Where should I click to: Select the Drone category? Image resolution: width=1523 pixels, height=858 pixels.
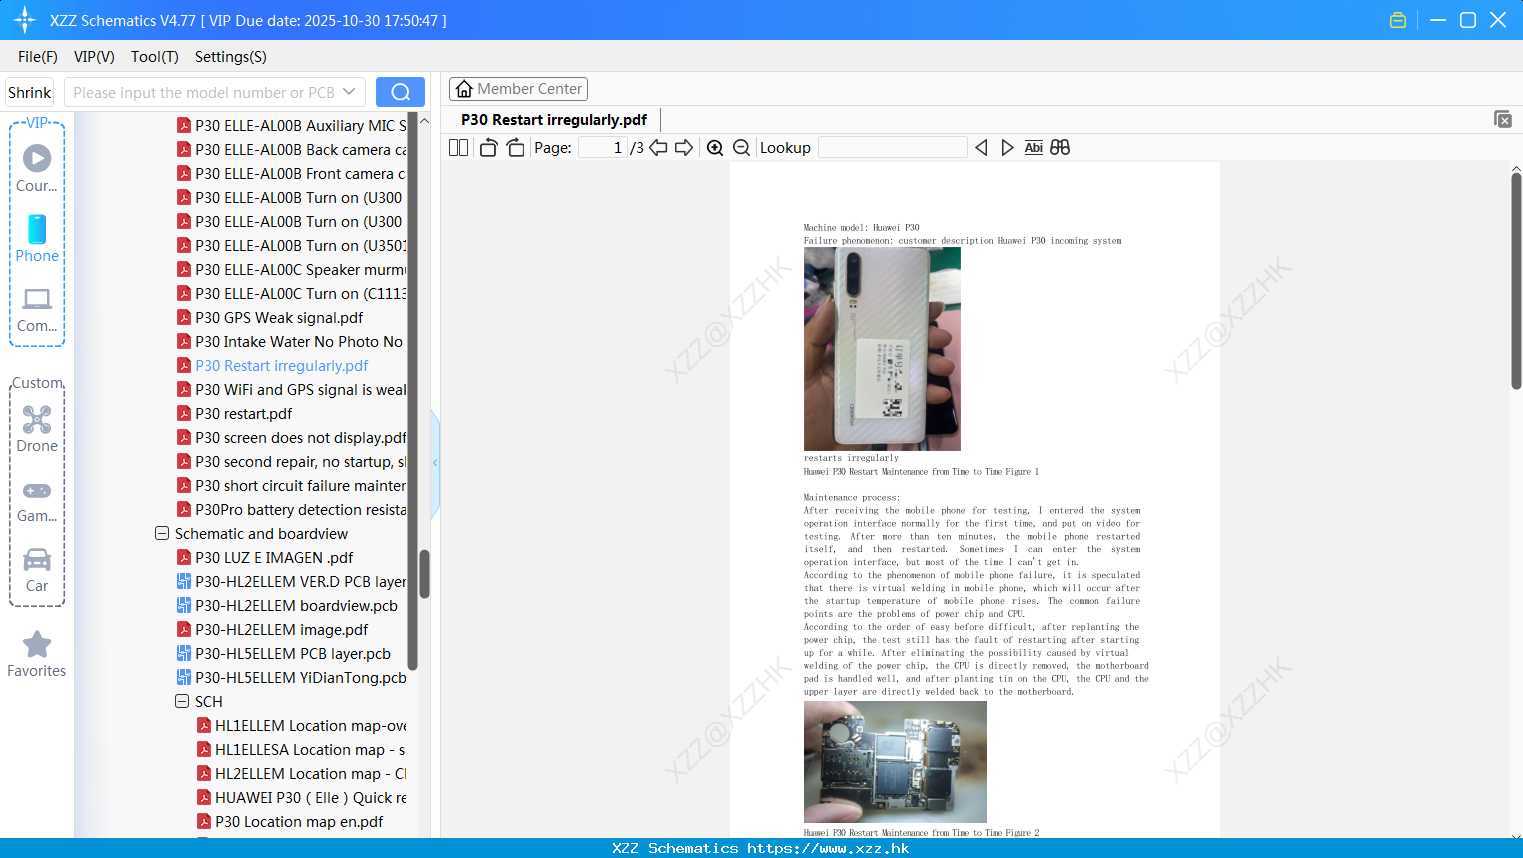[37, 429]
